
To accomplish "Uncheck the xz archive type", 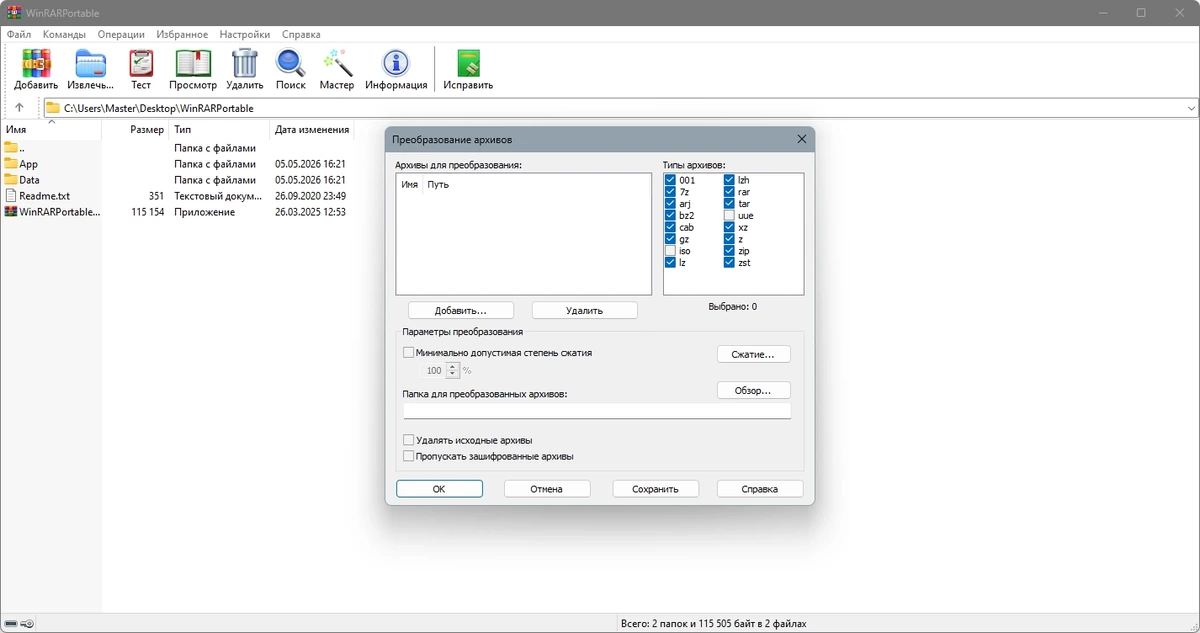I will point(730,228).
